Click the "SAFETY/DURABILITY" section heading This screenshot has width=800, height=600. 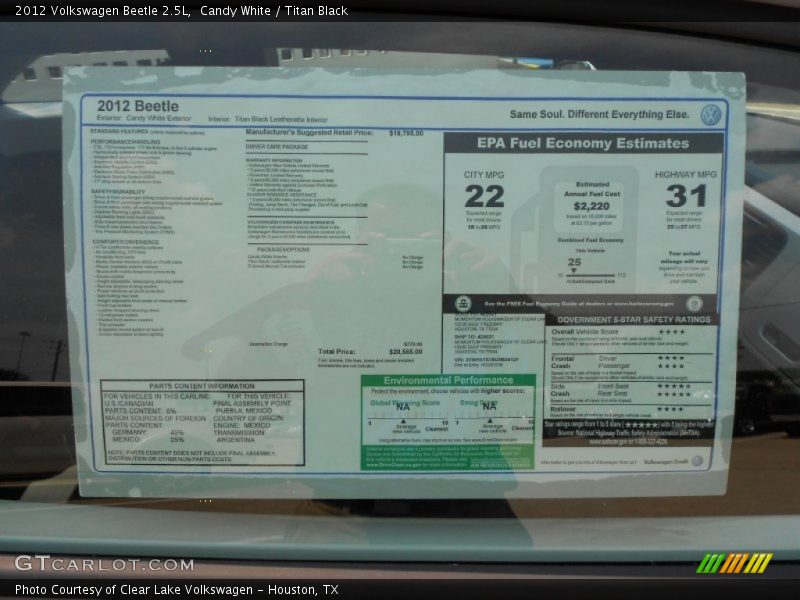(118, 191)
